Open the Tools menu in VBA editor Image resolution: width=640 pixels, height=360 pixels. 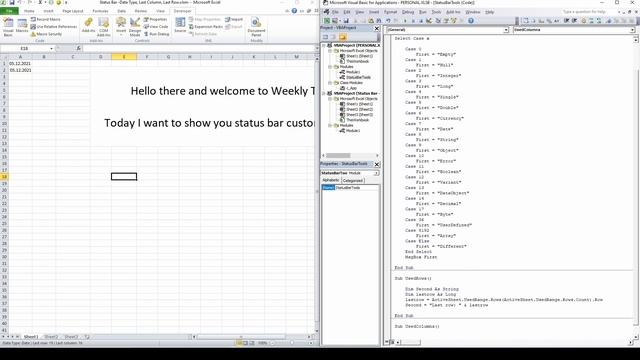pos(436,12)
